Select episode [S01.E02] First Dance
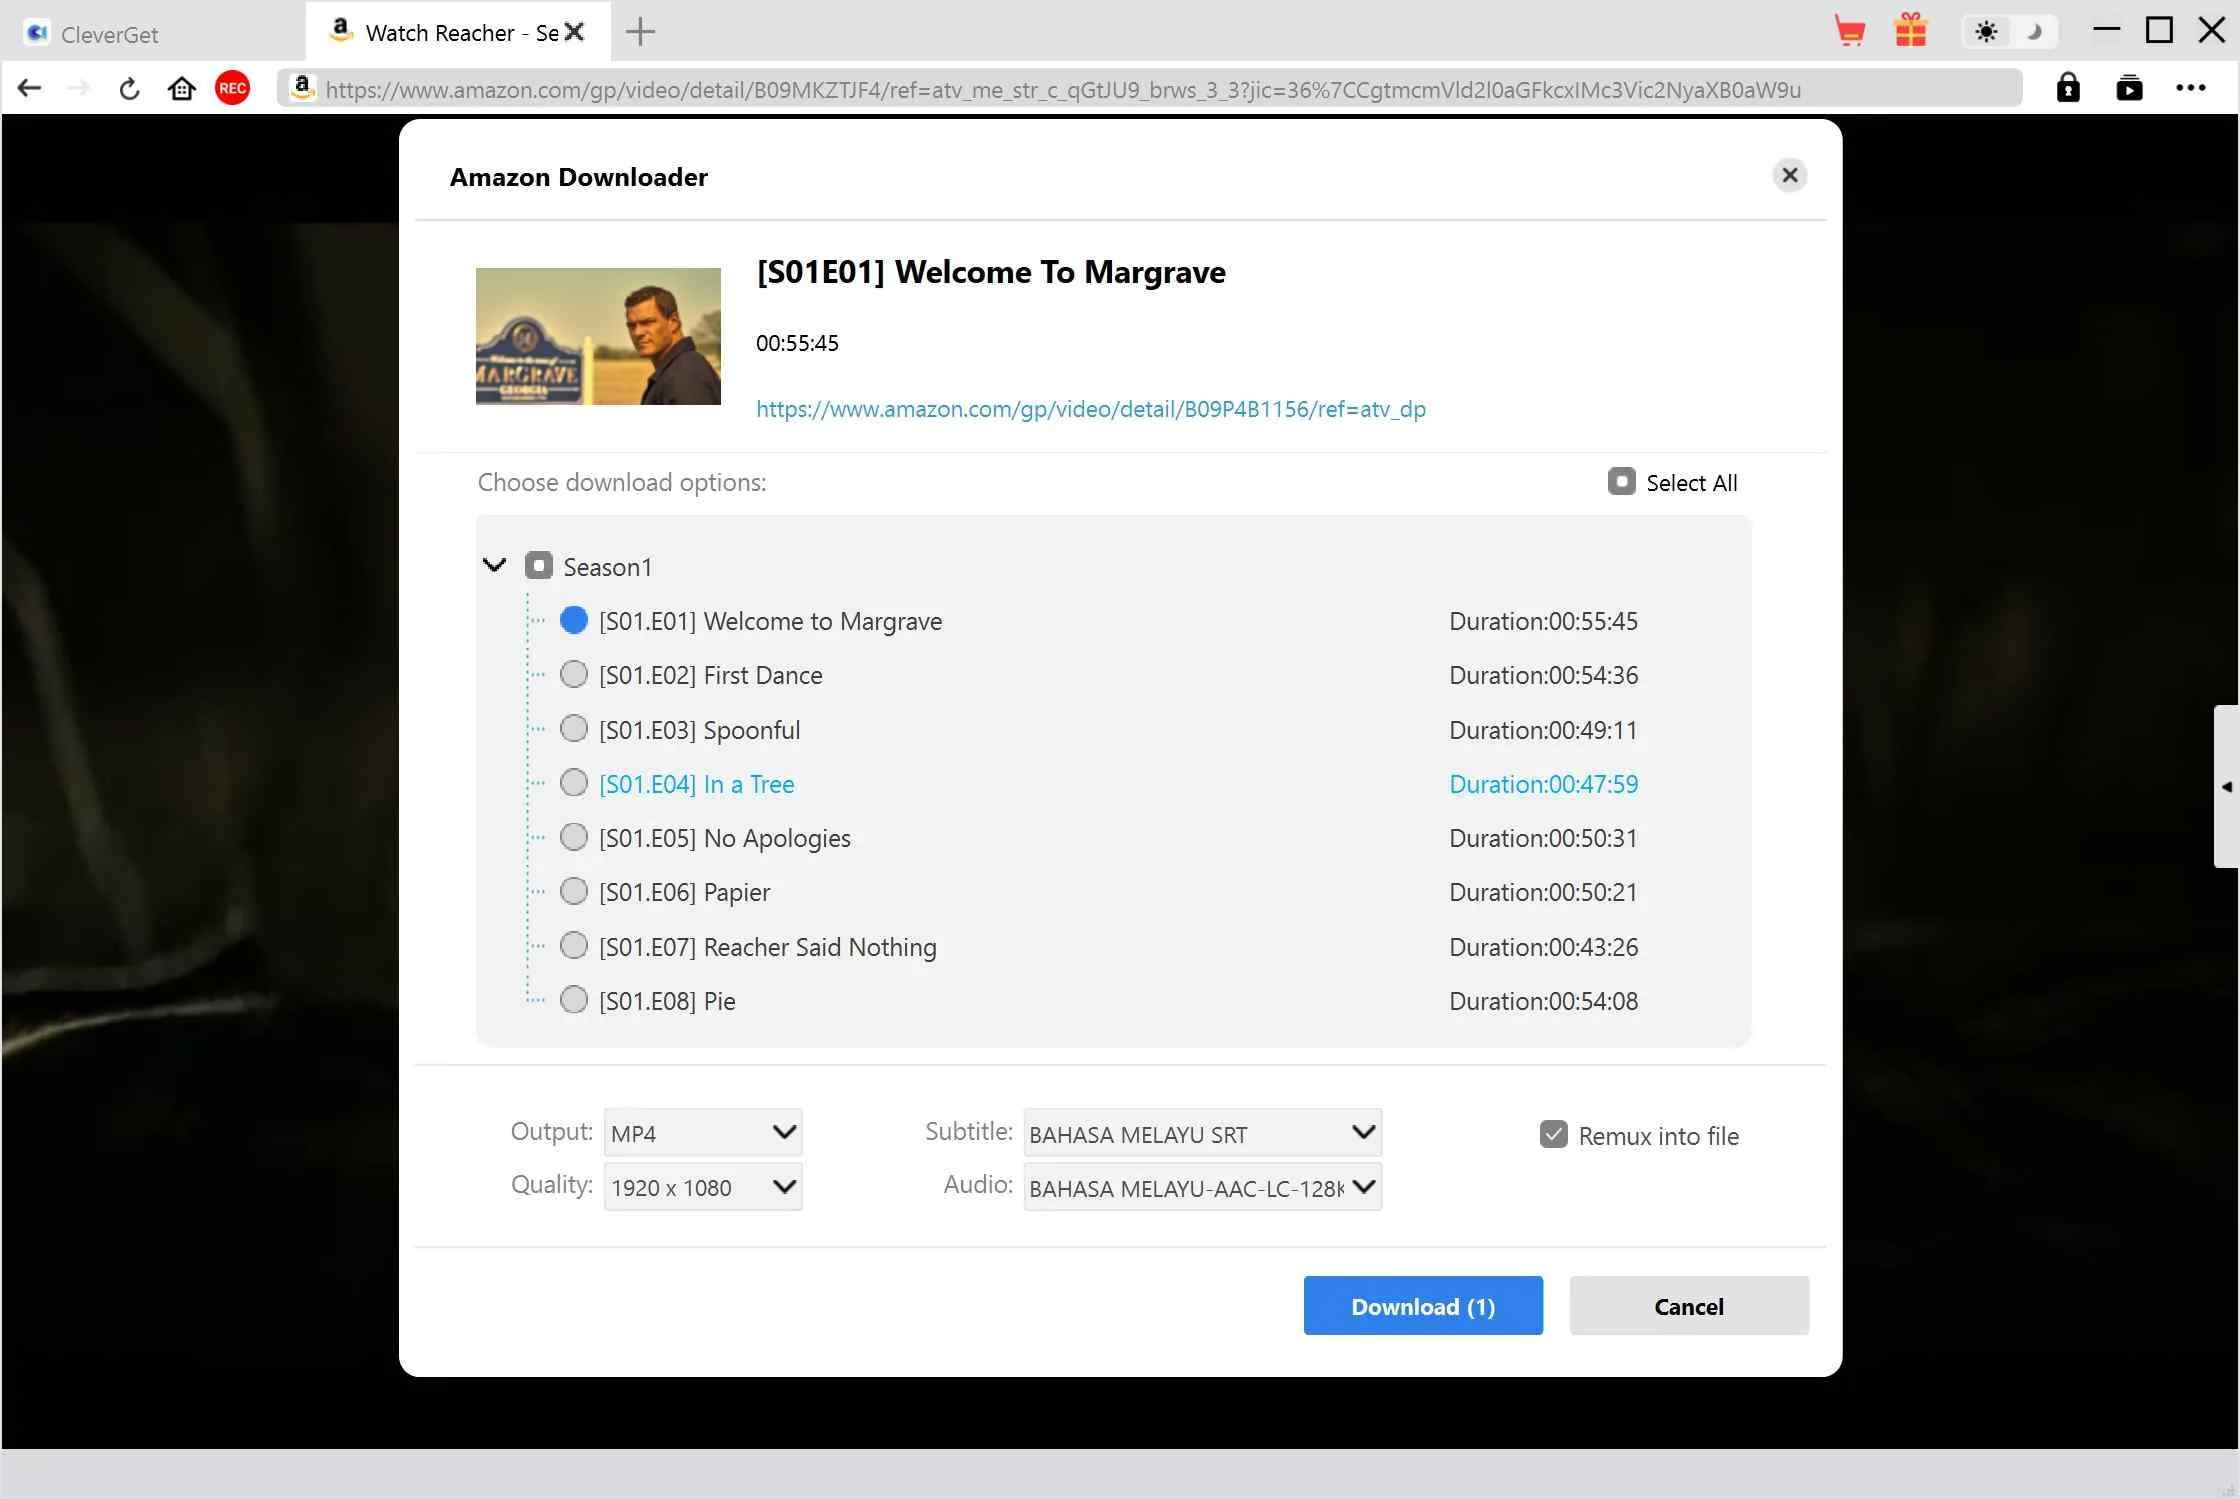 [574, 674]
